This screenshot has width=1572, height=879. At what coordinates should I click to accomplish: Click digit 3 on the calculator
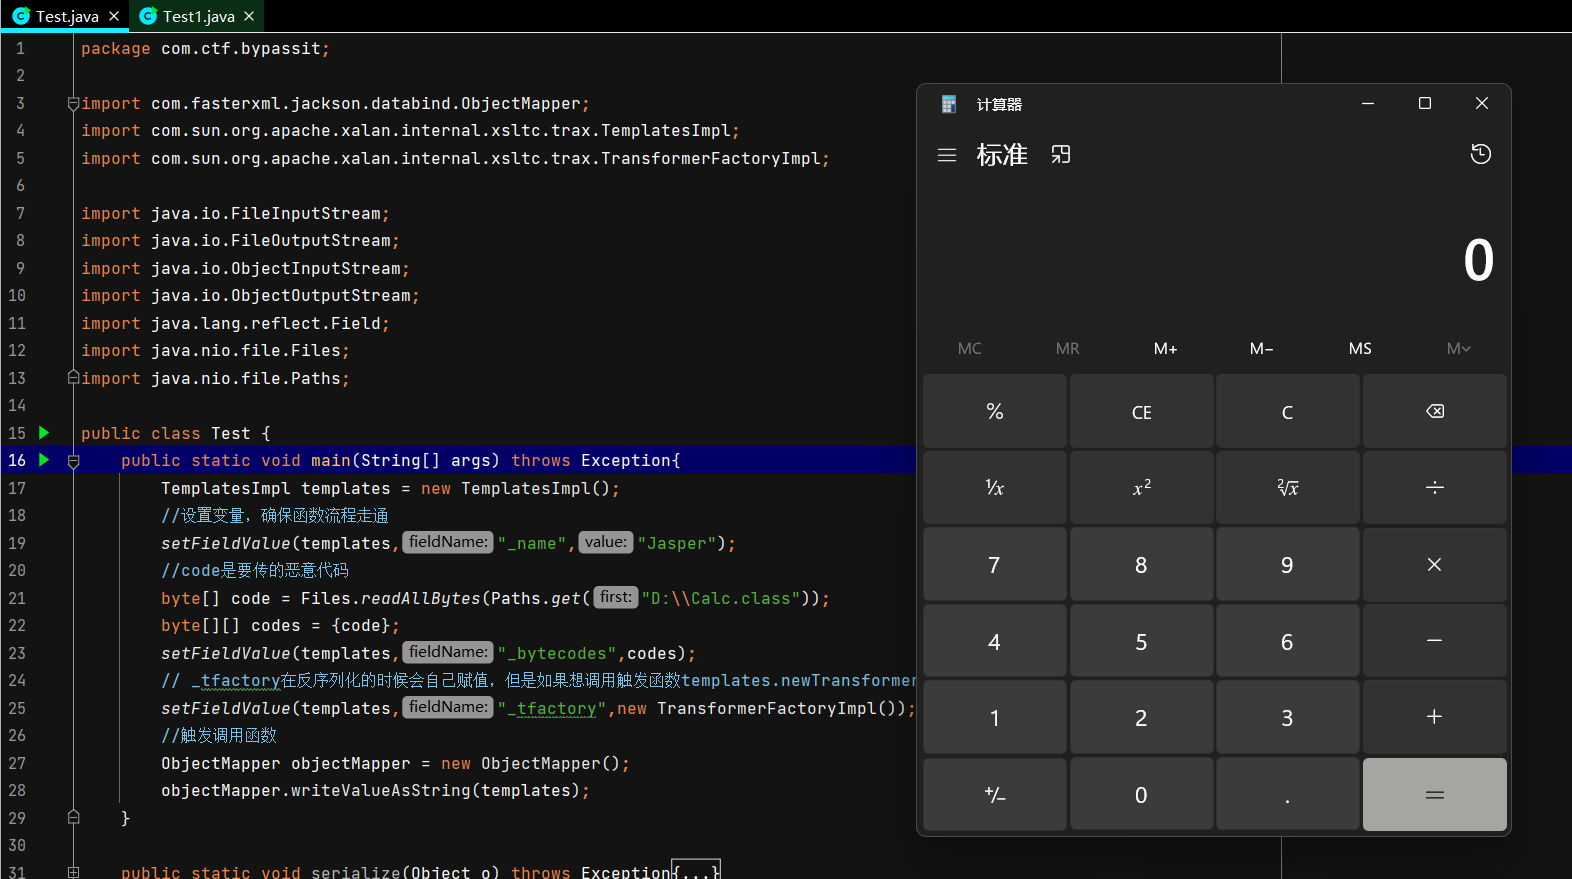pos(1288,717)
